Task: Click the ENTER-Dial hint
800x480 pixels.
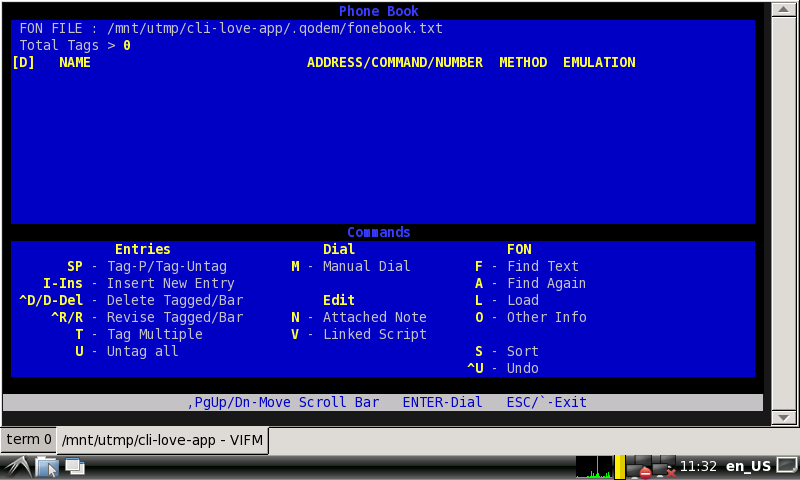Action: click(442, 402)
